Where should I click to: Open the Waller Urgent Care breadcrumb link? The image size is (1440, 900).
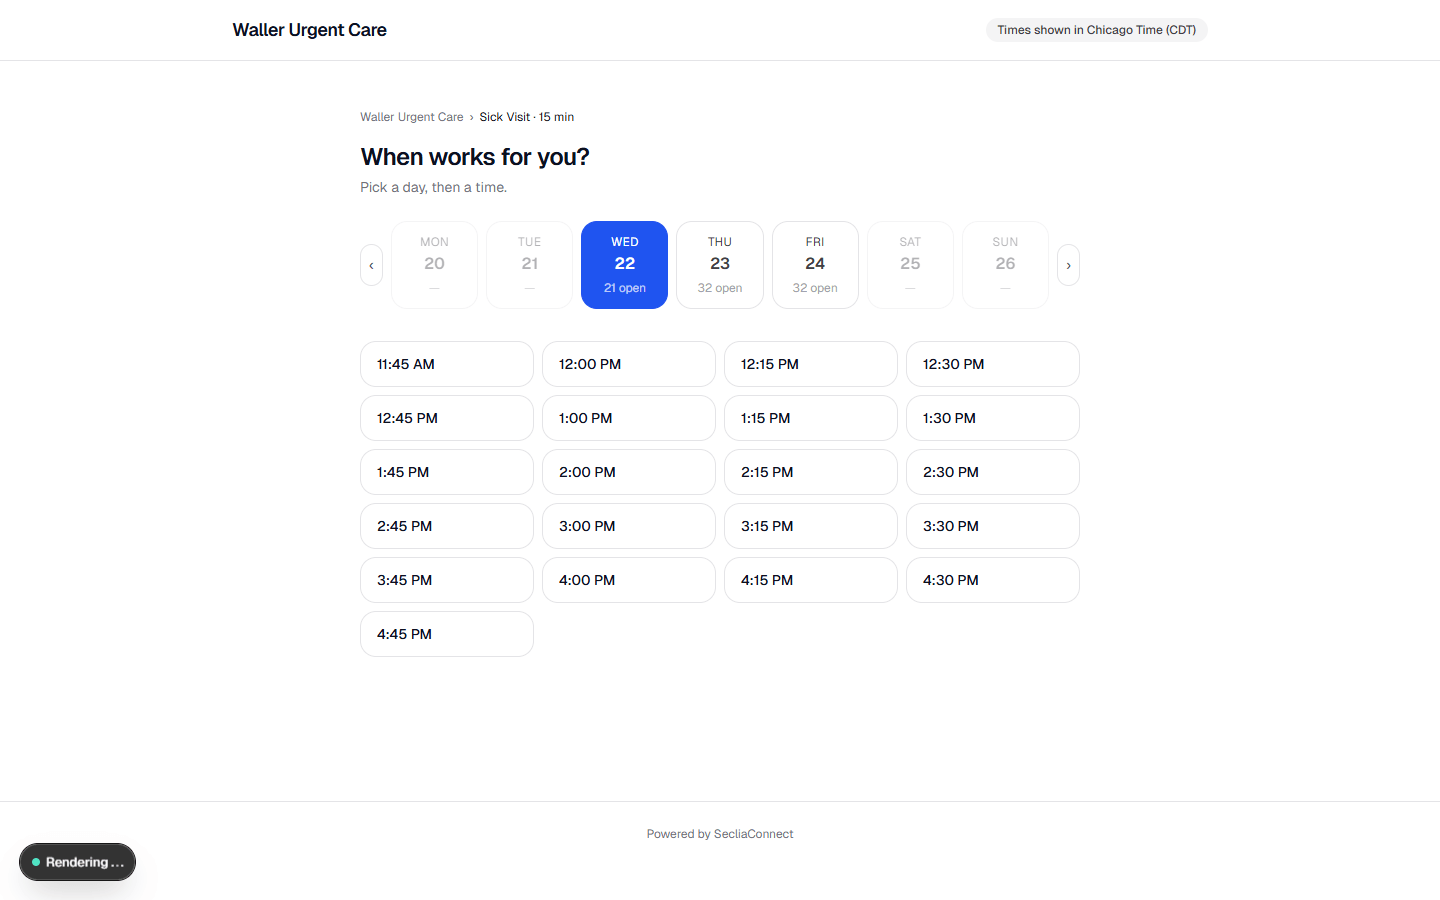(411, 117)
